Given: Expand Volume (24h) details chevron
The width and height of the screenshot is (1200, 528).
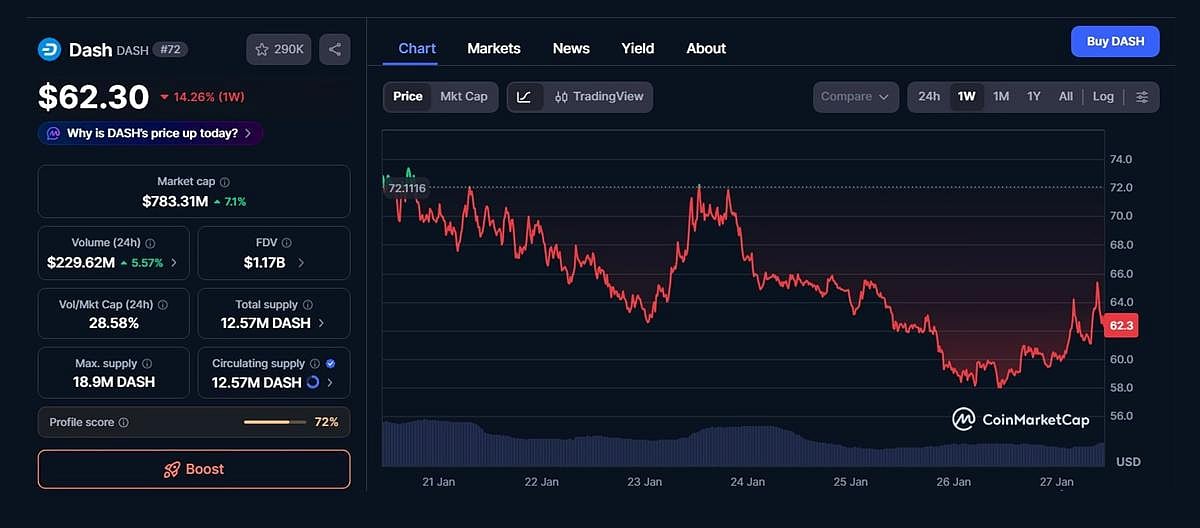Looking at the screenshot, I should coord(174,263).
